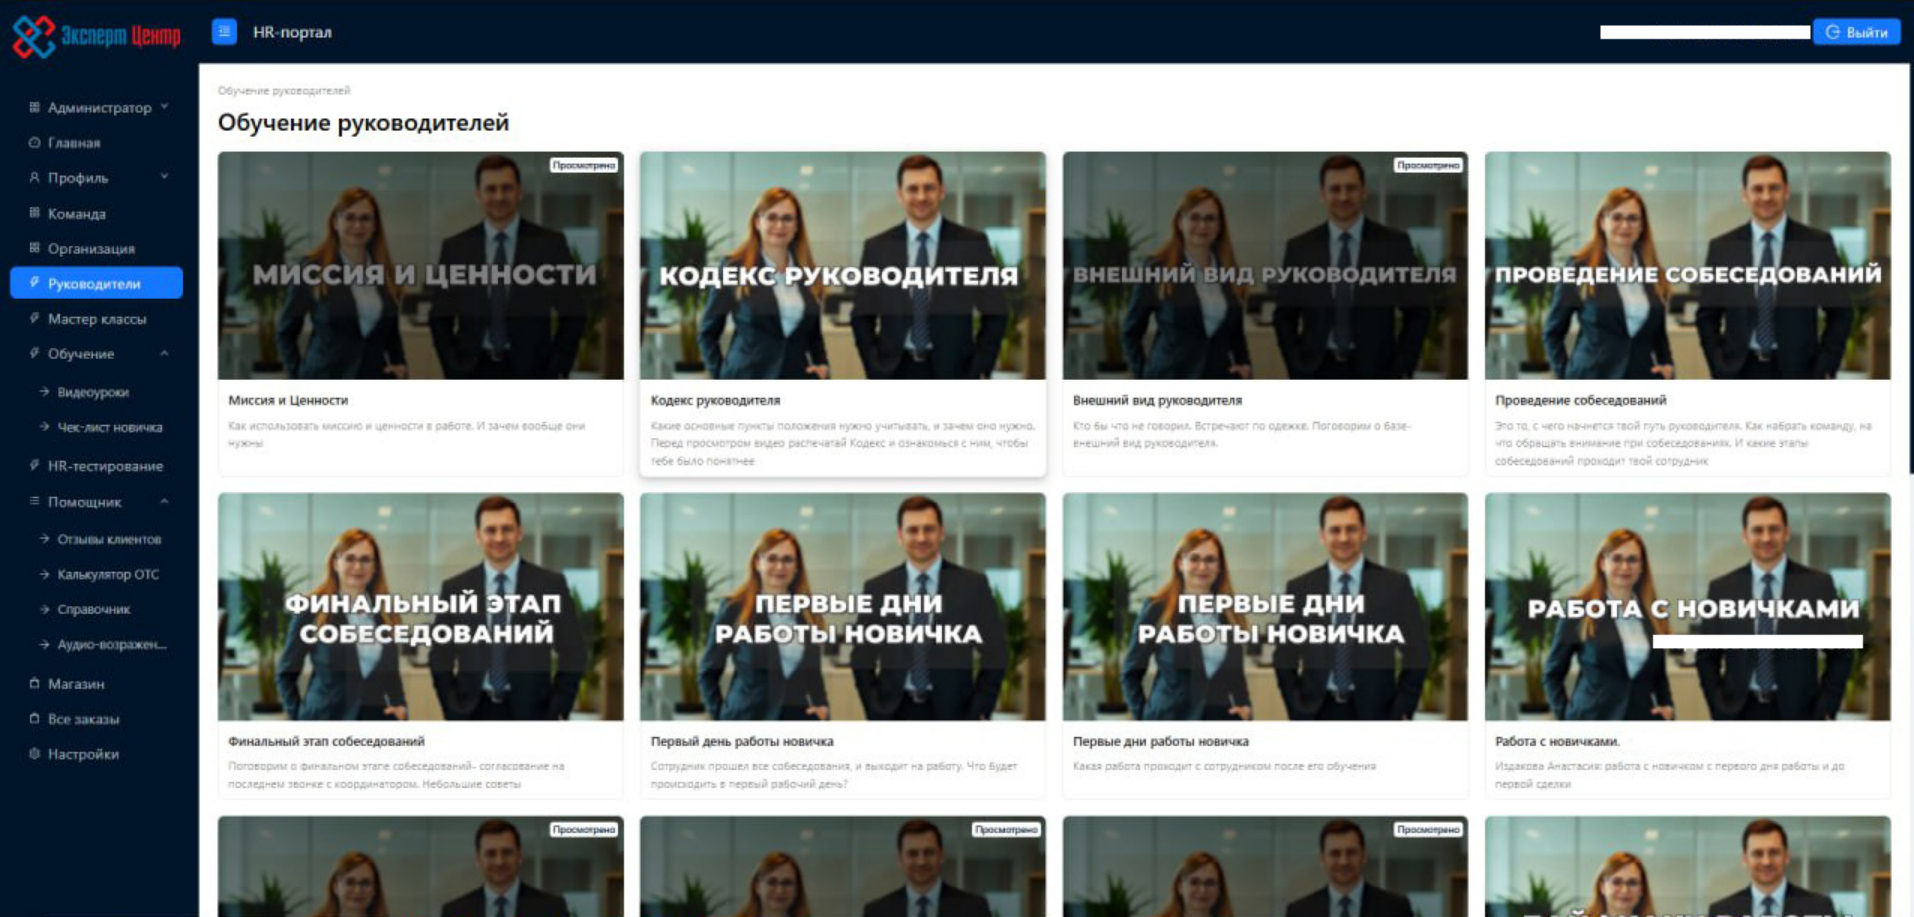Open the Кодекс руководителя title link
Image resolution: width=1914 pixels, height=917 pixels.
point(715,400)
